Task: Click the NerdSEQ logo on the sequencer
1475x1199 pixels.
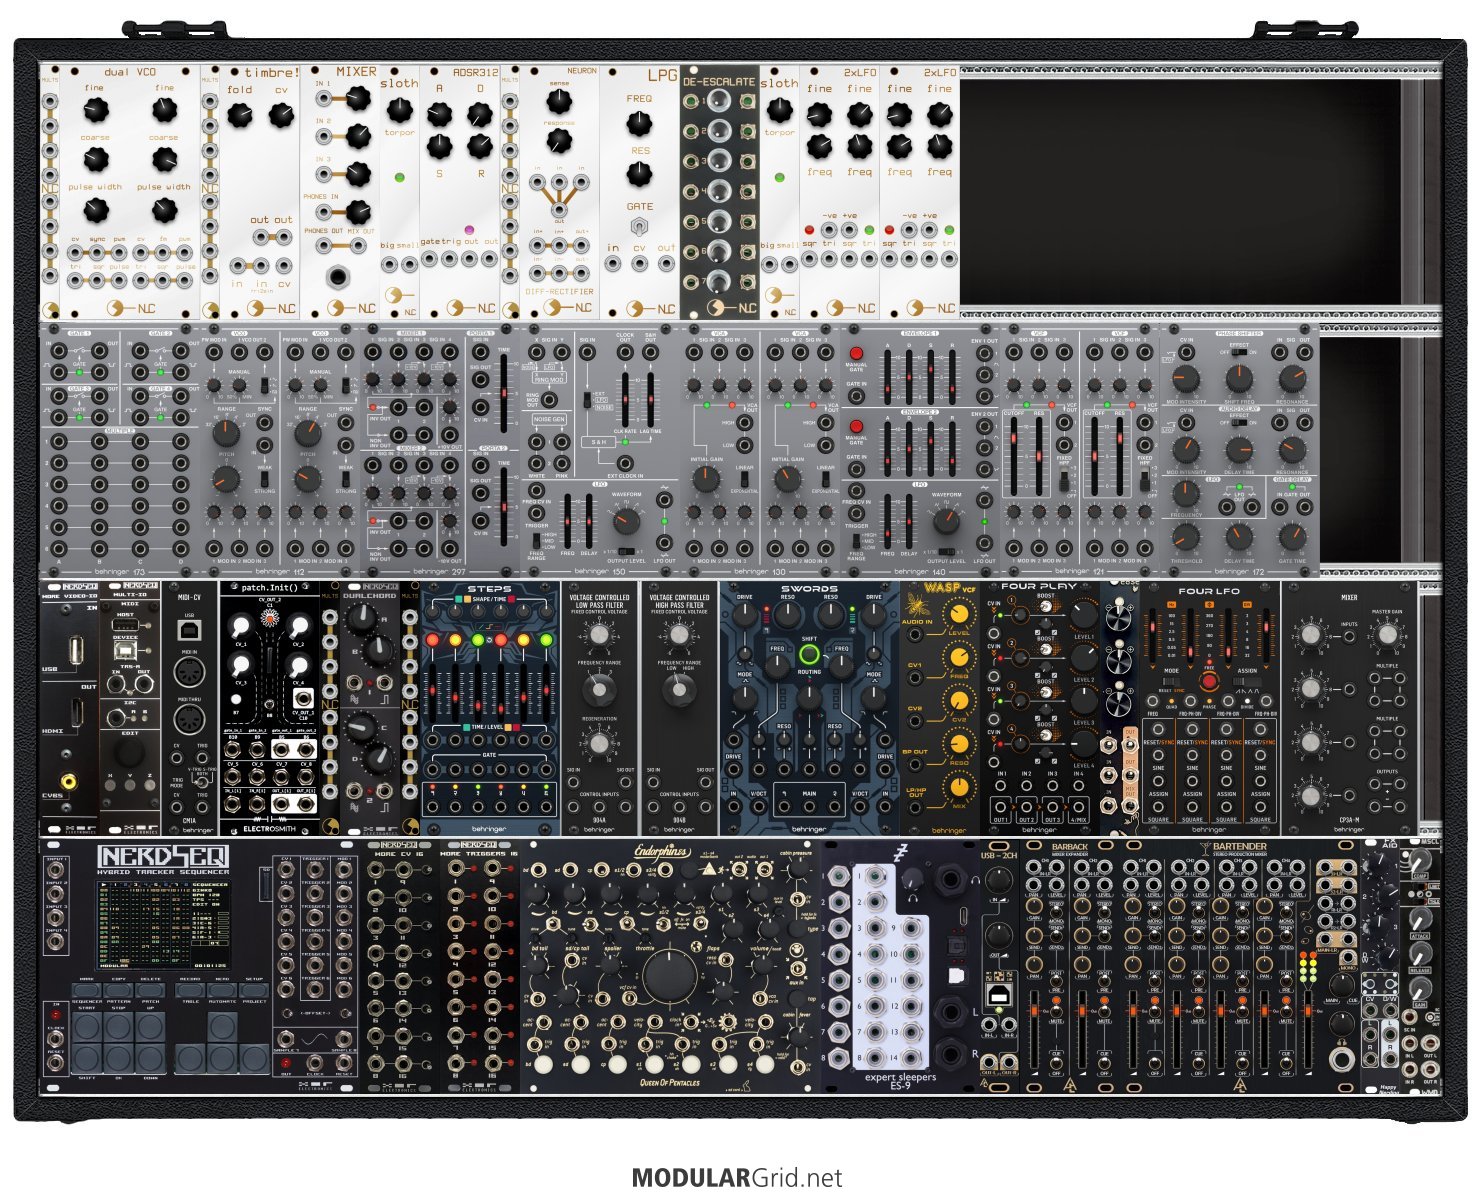Action: tap(162, 857)
